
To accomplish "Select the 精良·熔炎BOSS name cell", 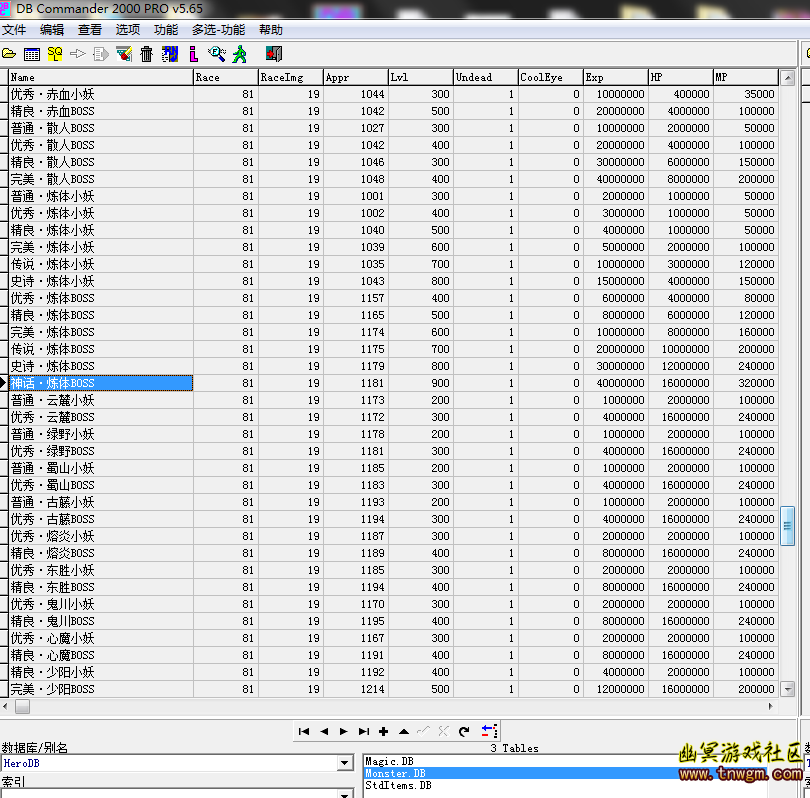I will pos(101,553).
